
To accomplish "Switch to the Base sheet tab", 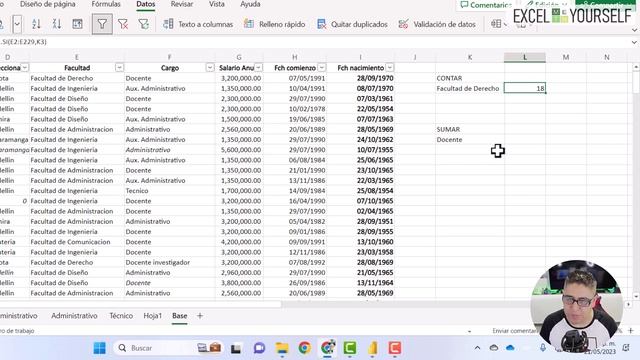I will point(180,316).
